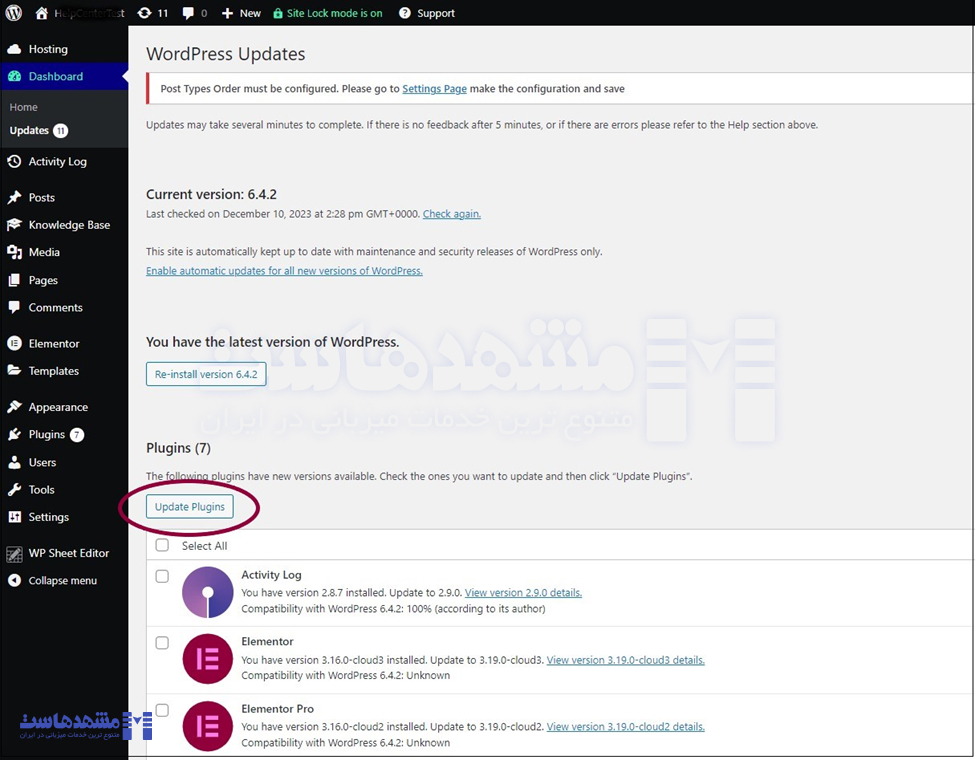Screen dimensions: 975x760
Task: Open WP Sheet Editor in sidebar
Action: pos(68,553)
